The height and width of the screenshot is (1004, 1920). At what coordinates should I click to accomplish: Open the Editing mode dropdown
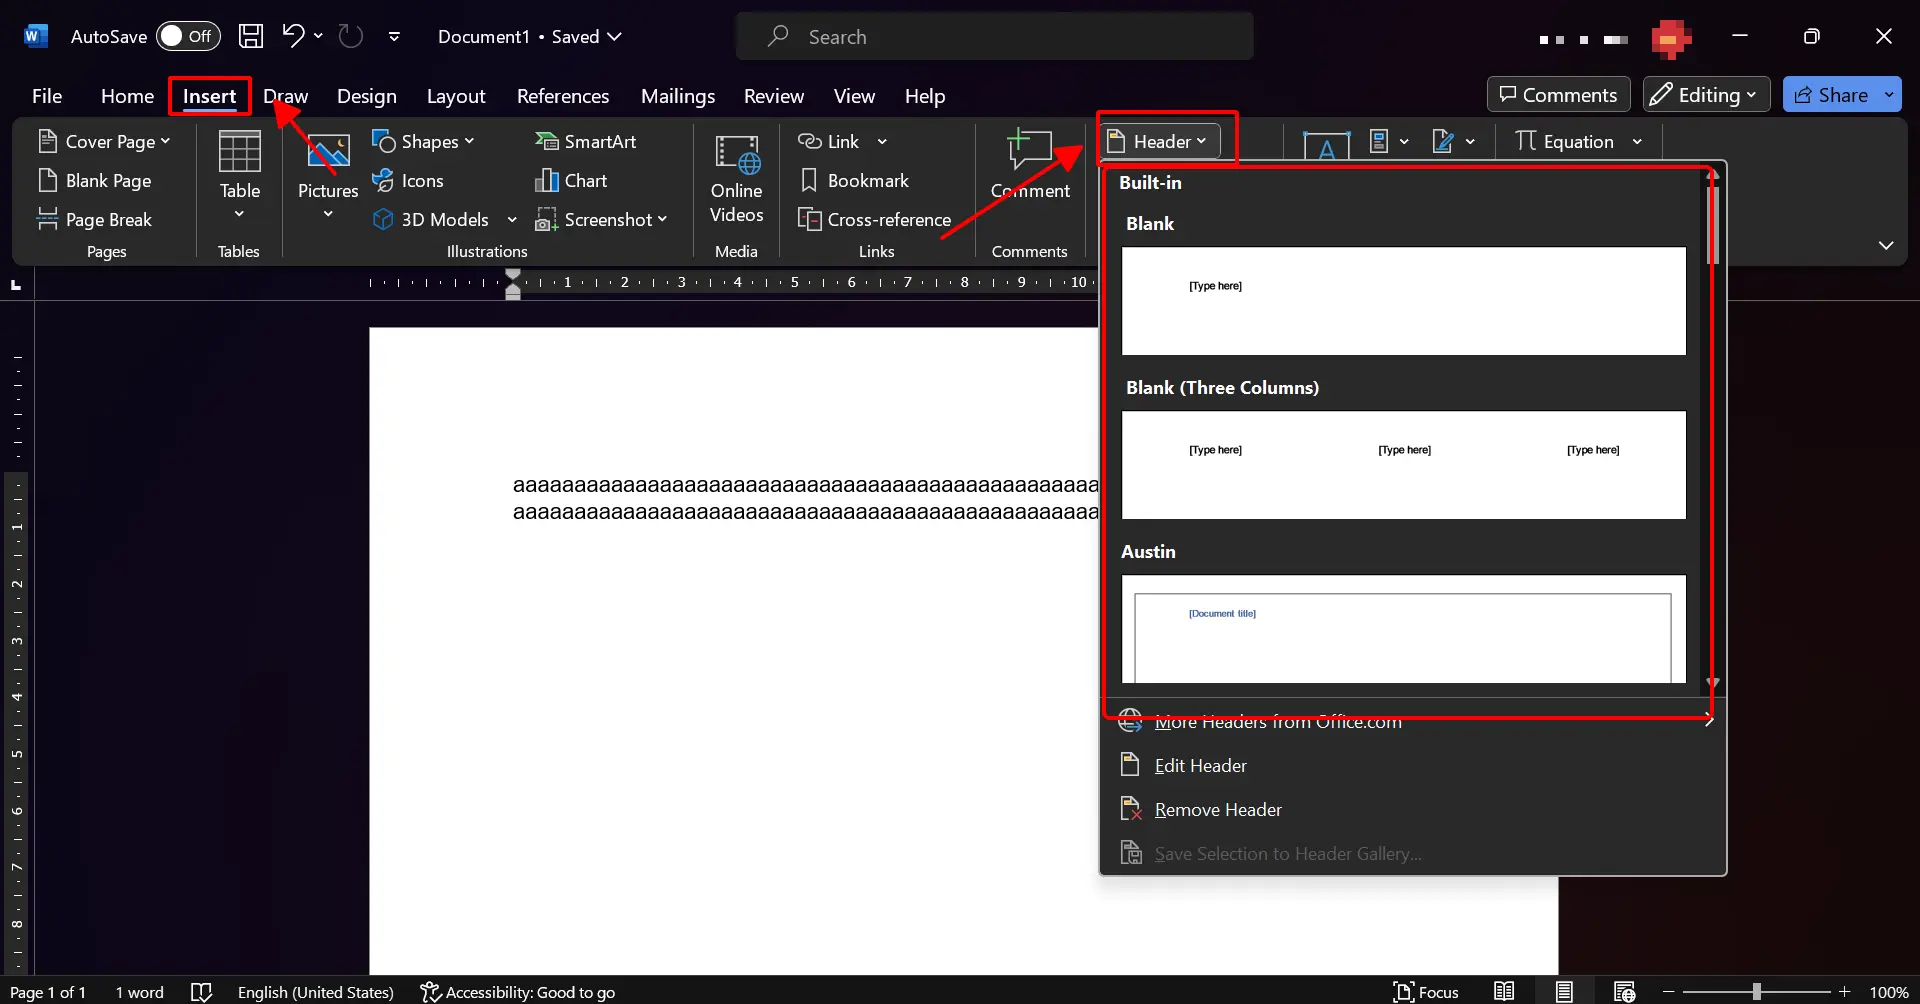pos(1706,95)
